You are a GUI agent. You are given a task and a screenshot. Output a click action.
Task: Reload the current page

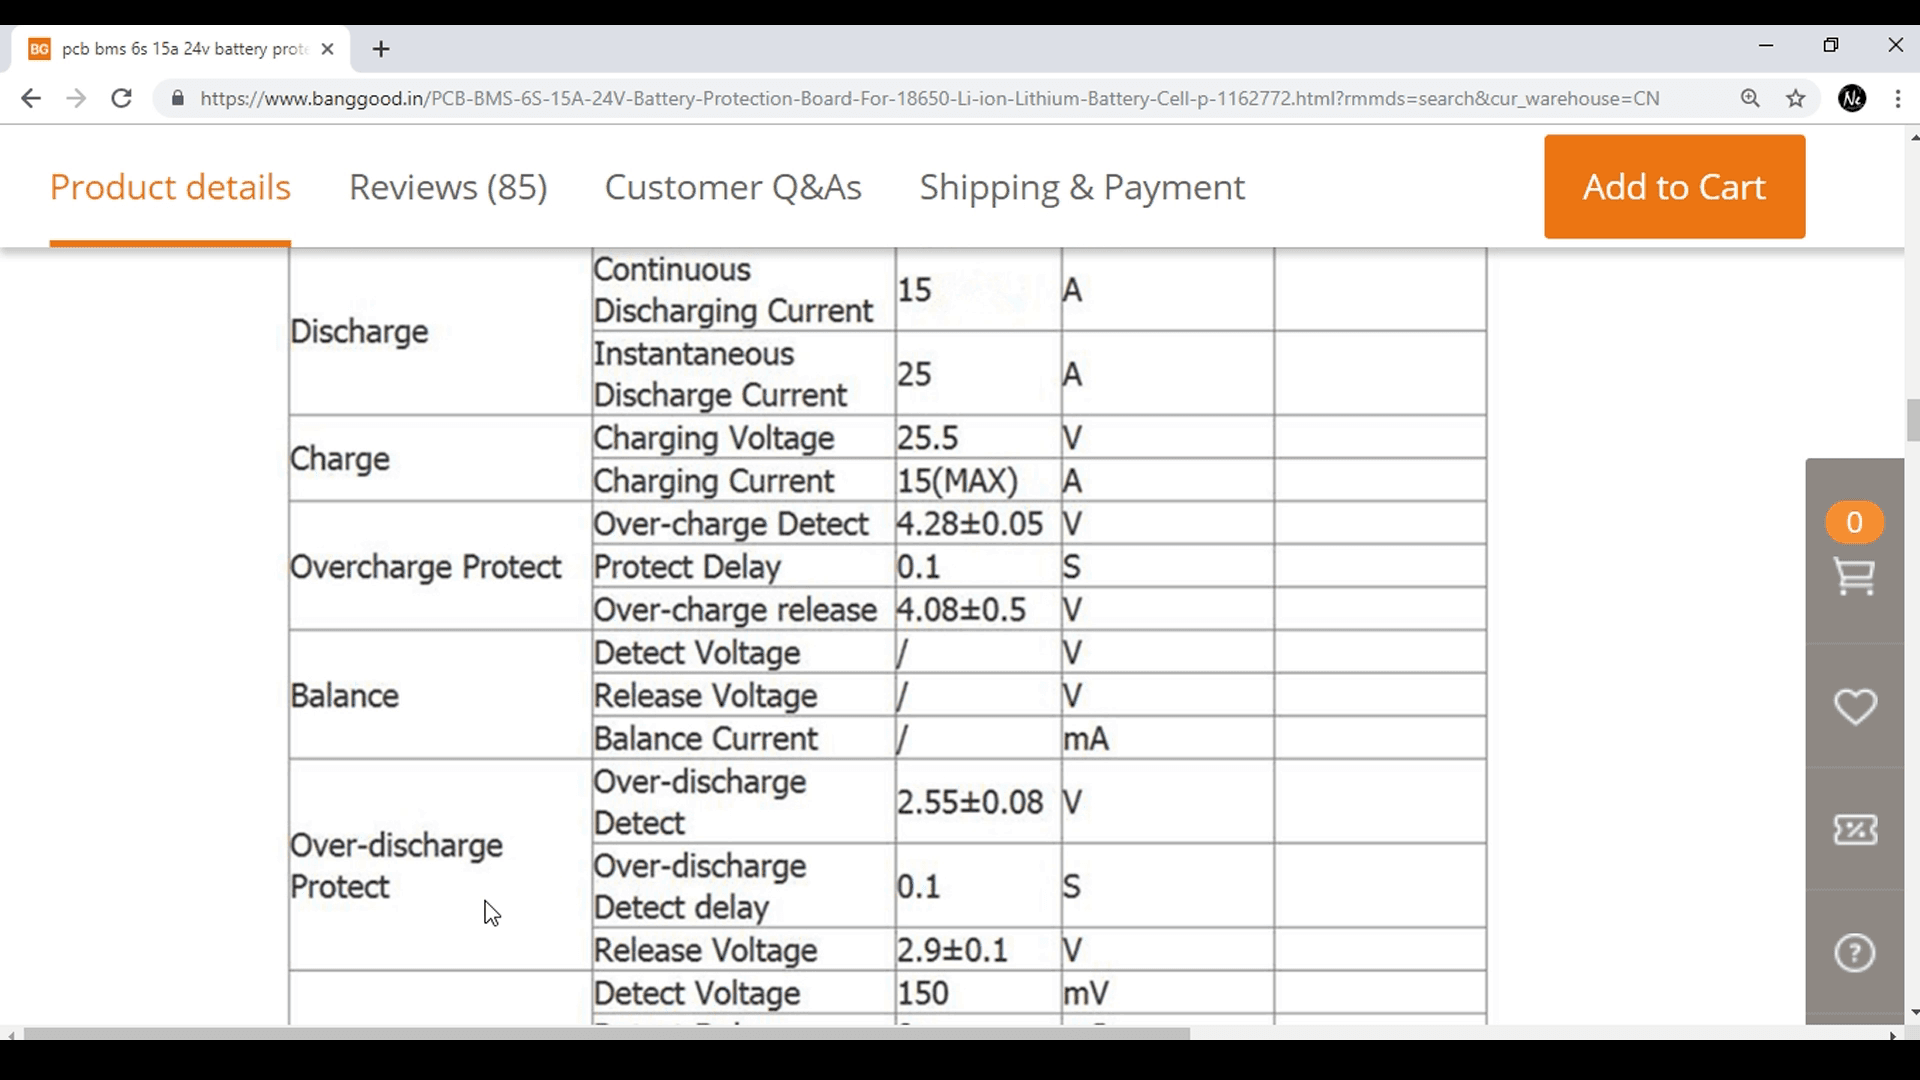121,98
